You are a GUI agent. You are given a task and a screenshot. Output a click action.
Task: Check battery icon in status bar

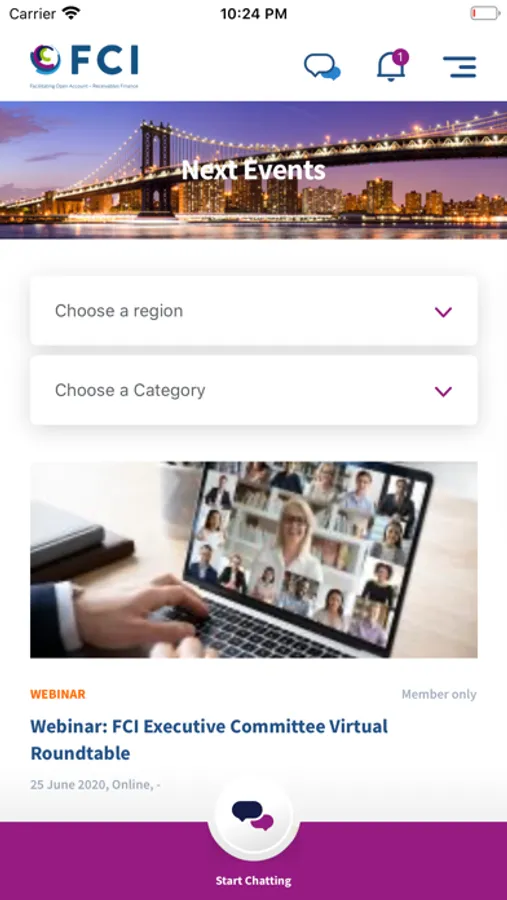[485, 13]
